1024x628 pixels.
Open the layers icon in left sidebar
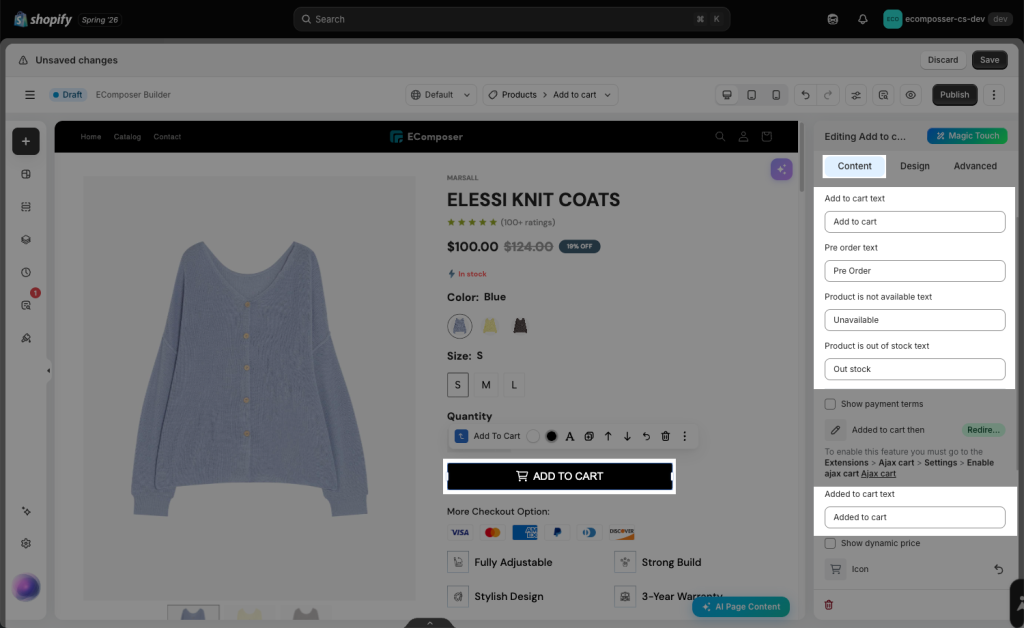(x=25, y=240)
